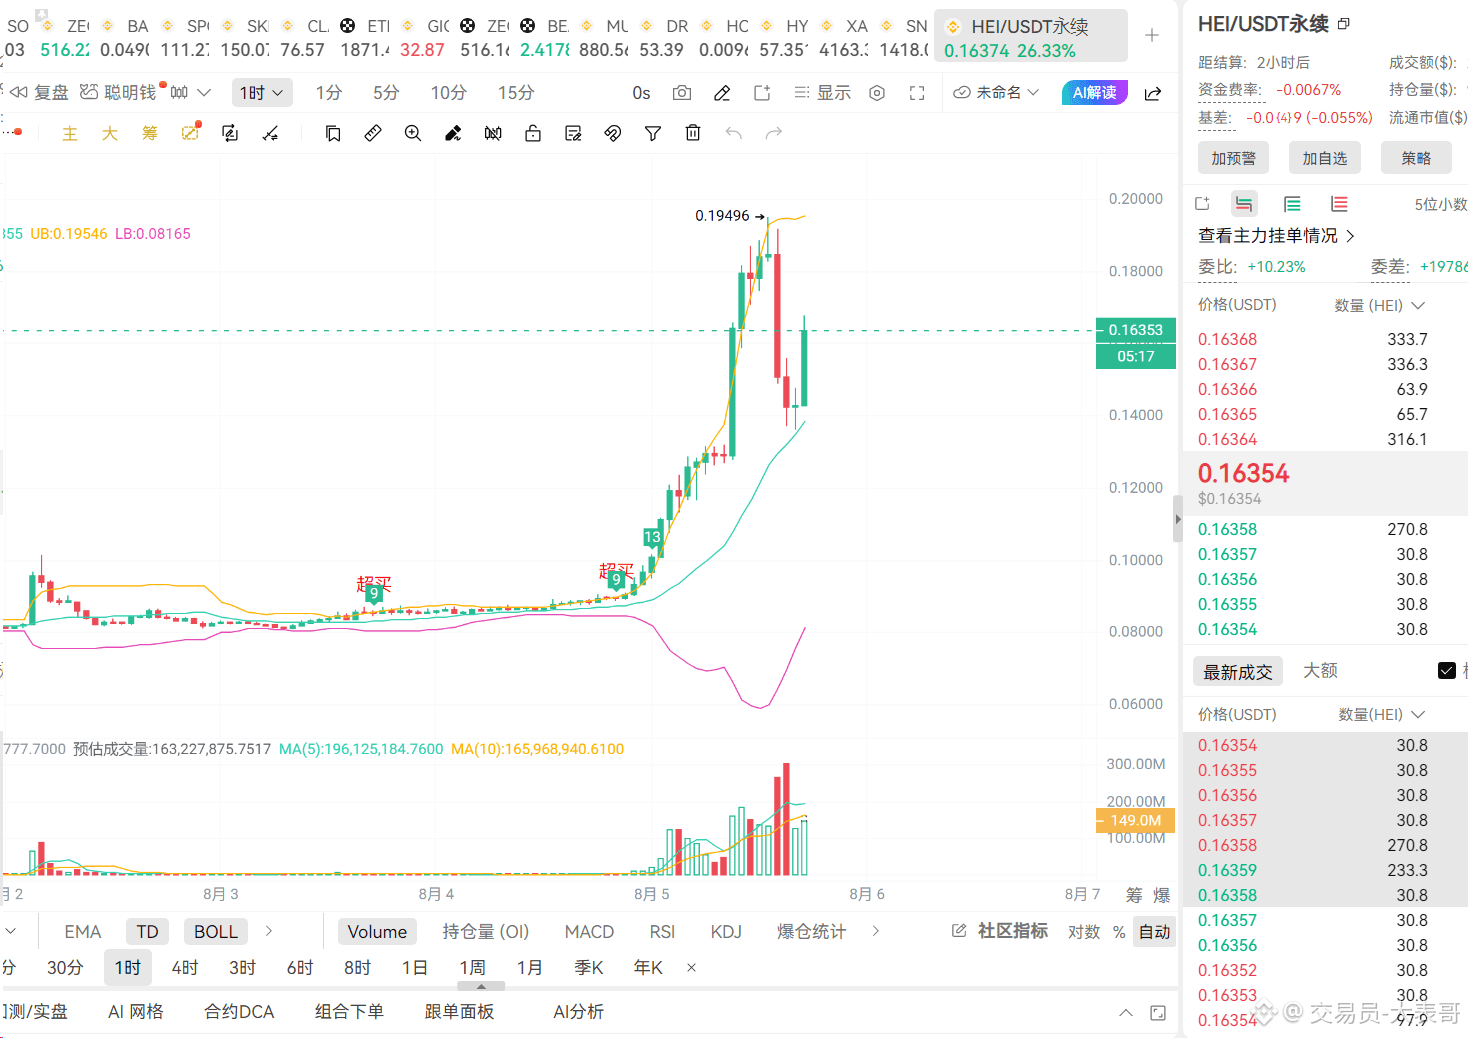The width and height of the screenshot is (1468, 1038).
Task: Delete drawings with trash icon
Action: click(x=693, y=133)
